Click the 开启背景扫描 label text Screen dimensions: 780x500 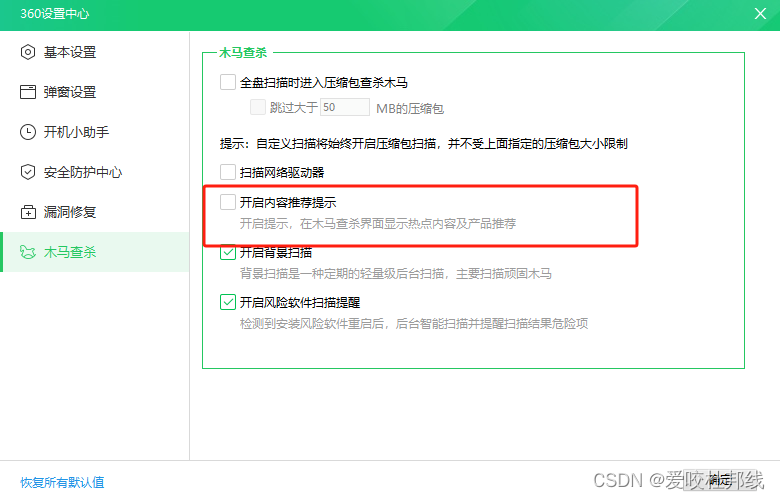[276, 252]
